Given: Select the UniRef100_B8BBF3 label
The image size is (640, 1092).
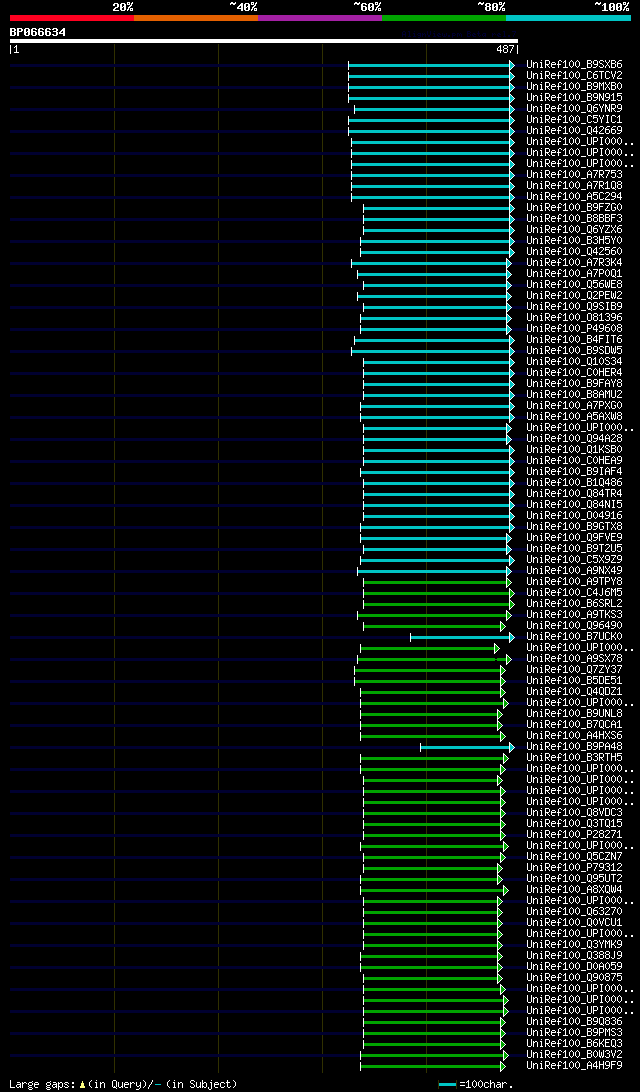Looking at the screenshot, I should tap(575, 219).
